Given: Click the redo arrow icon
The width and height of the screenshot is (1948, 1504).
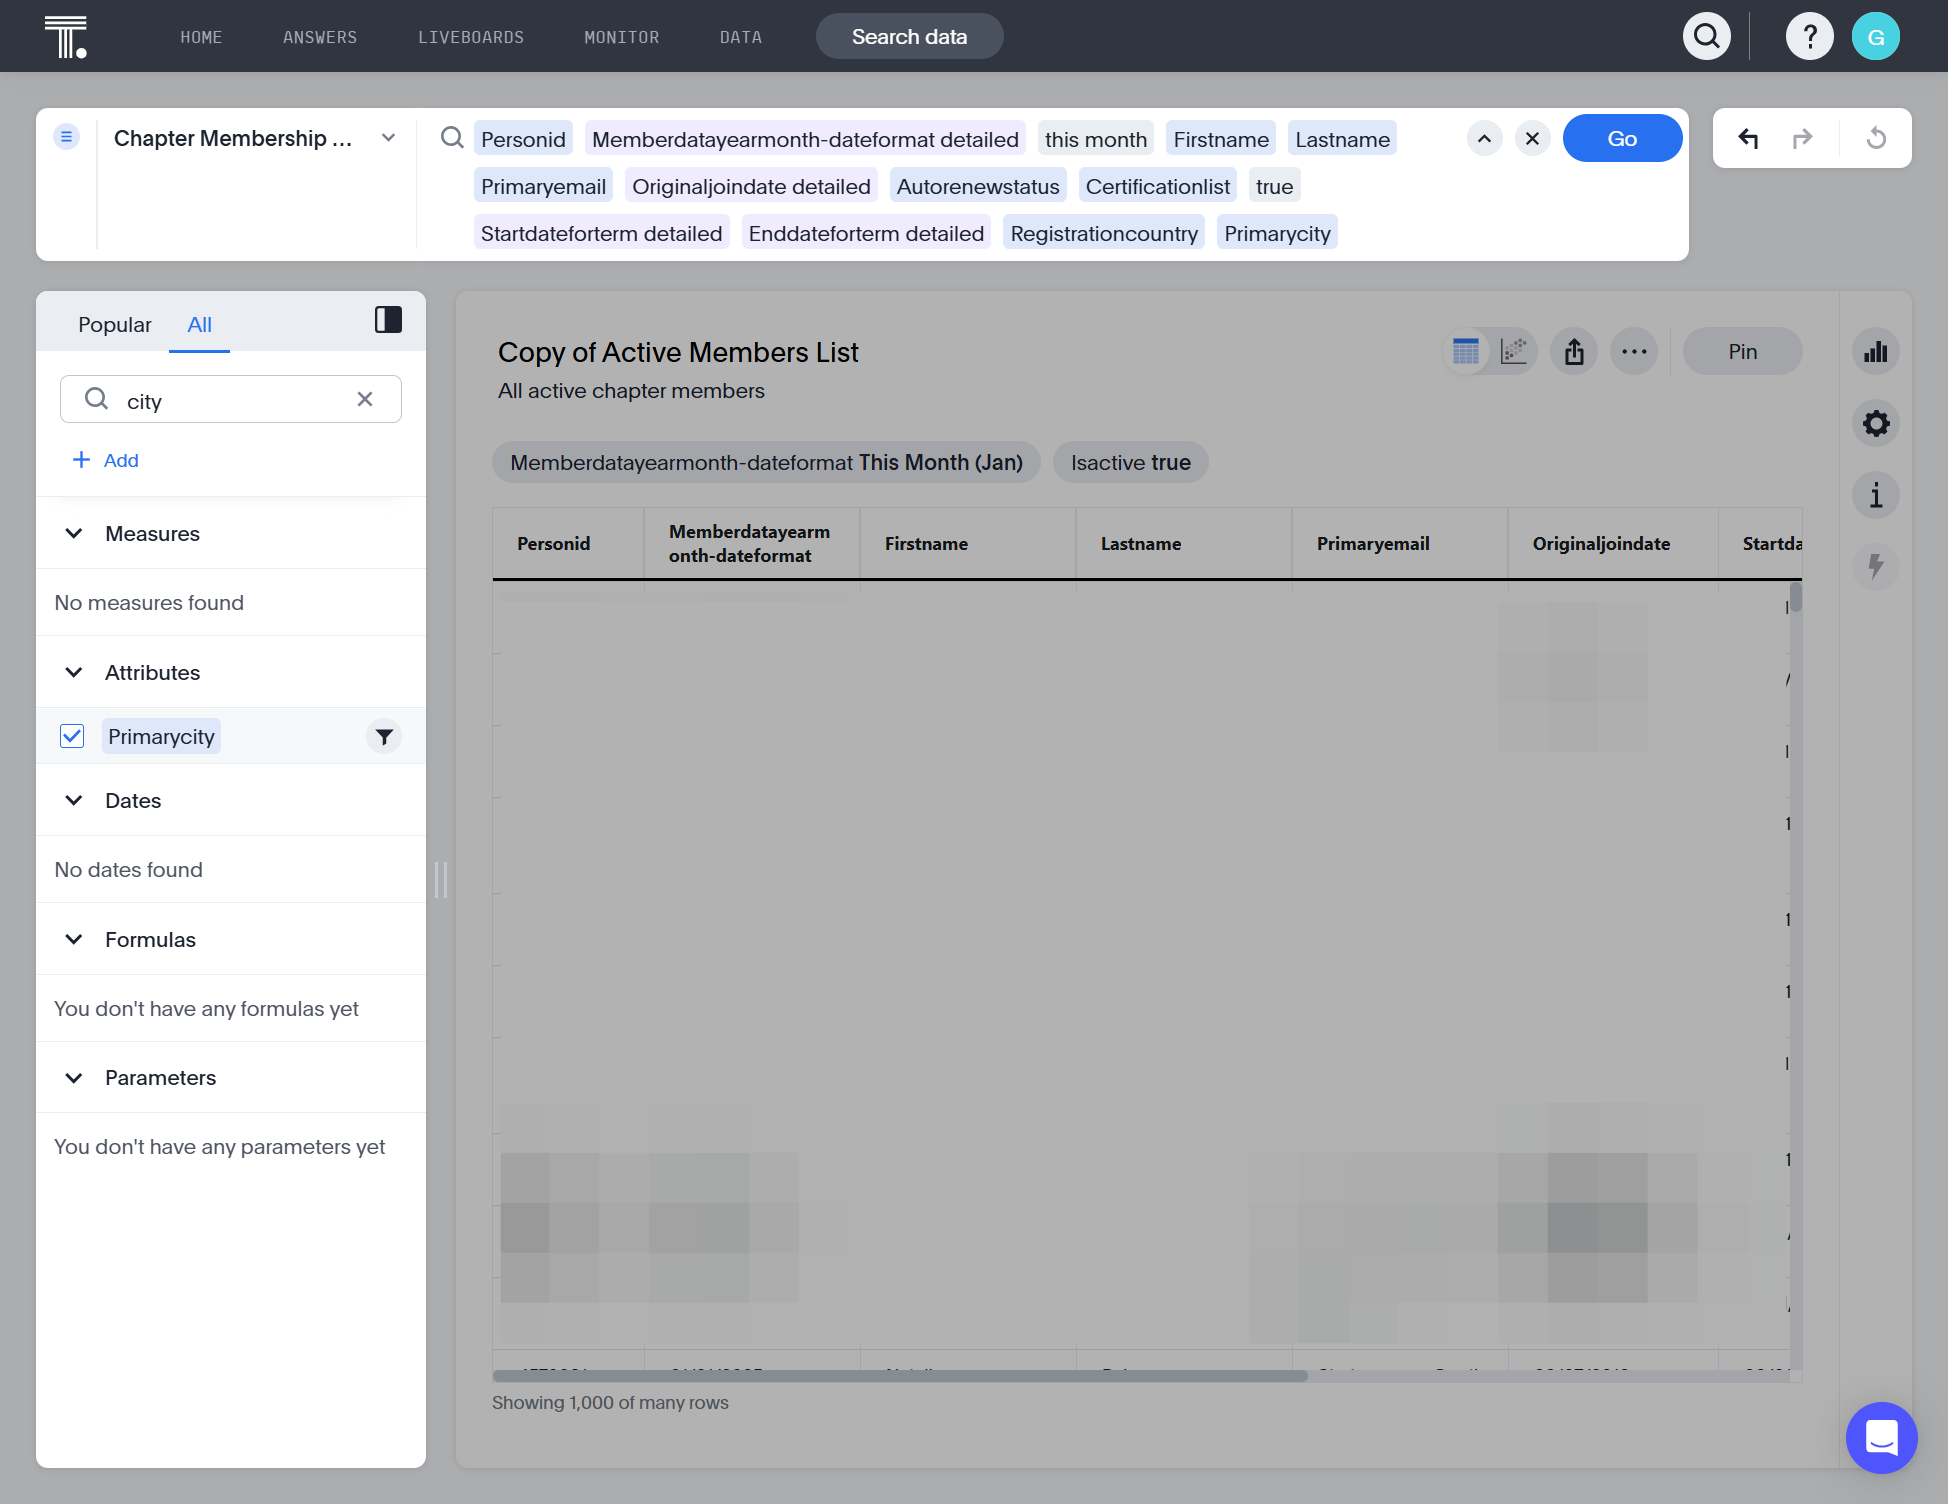Looking at the screenshot, I should pyautogui.click(x=1802, y=138).
